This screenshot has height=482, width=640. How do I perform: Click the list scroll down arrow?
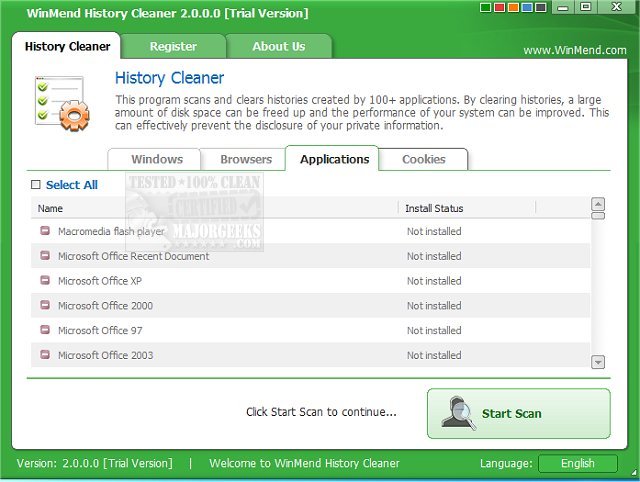[x=598, y=362]
